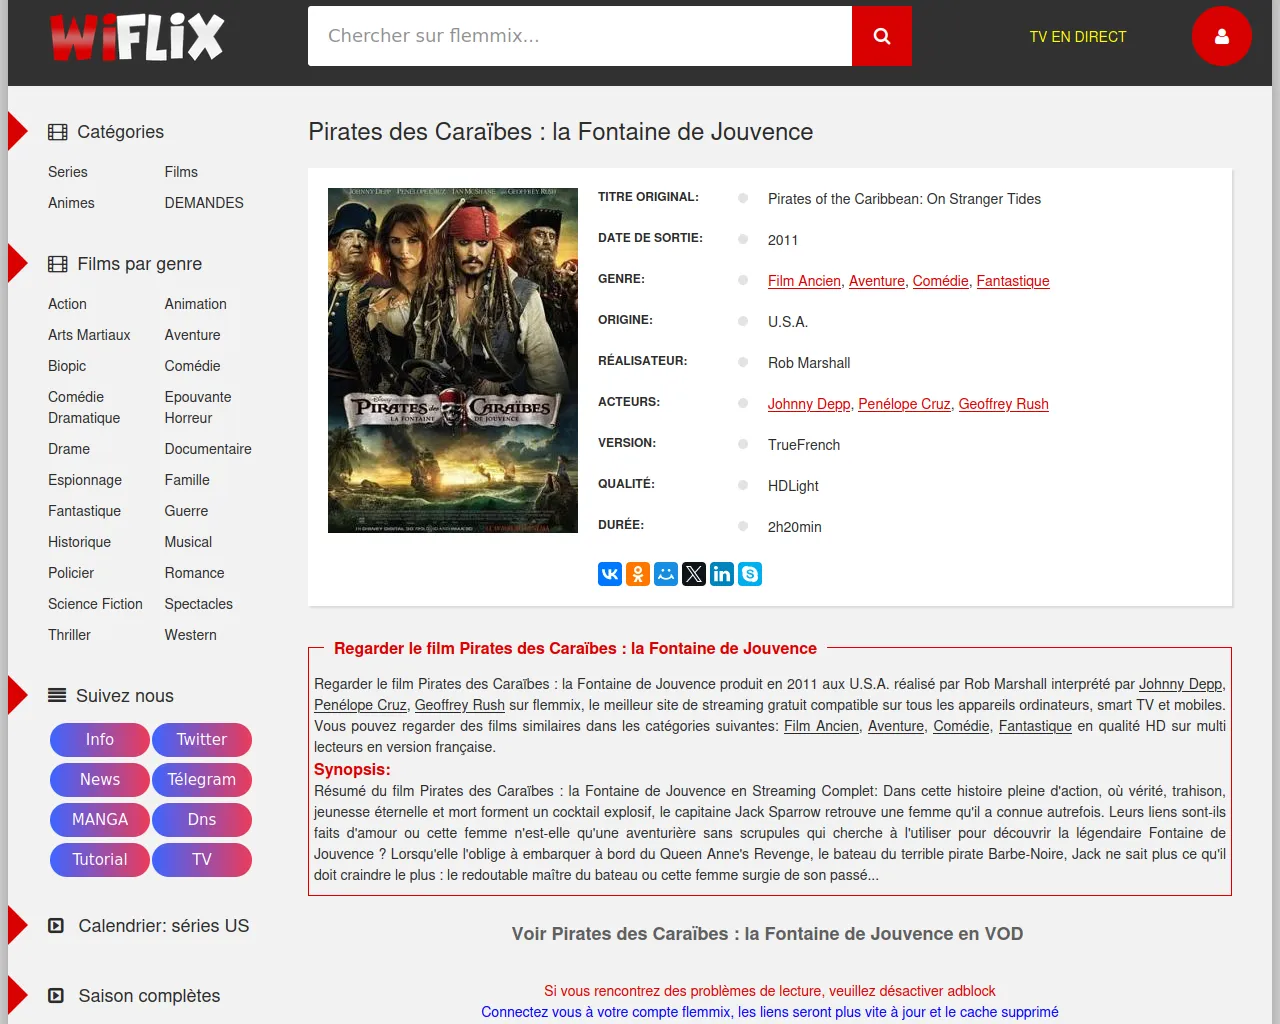This screenshot has width=1280, height=1024.
Task: Share on Odnoklassniki icon
Action: click(638, 574)
